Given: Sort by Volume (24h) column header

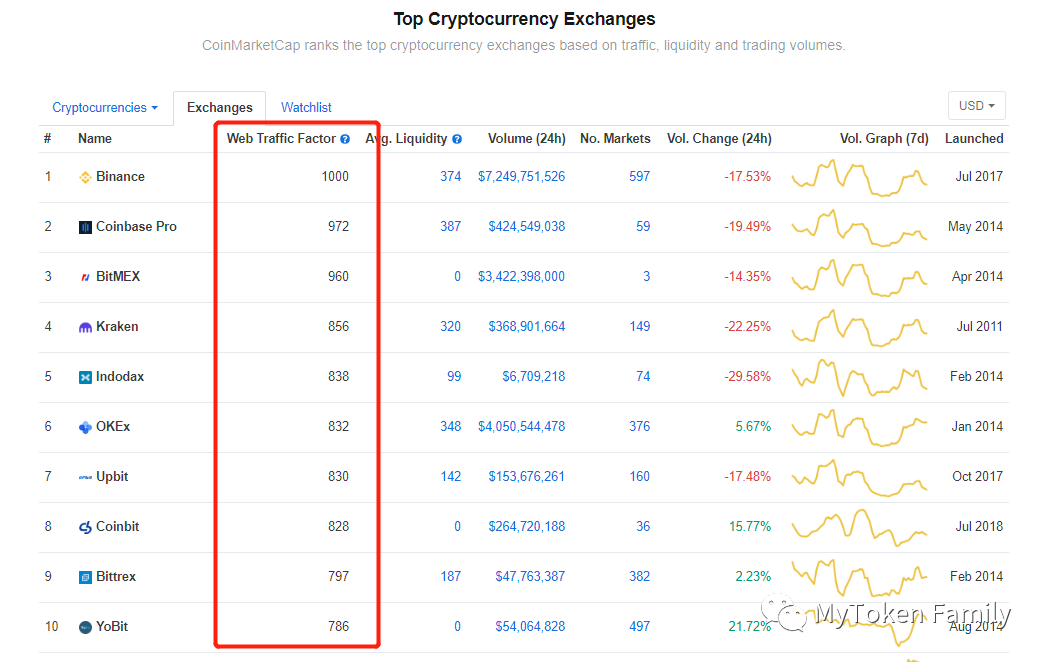Looking at the screenshot, I should (x=526, y=139).
